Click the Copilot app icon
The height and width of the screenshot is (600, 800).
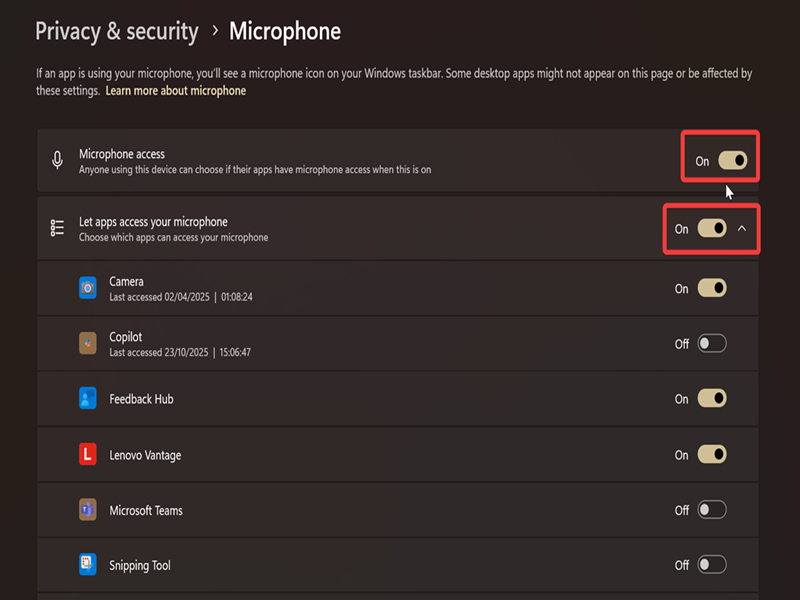tap(88, 343)
